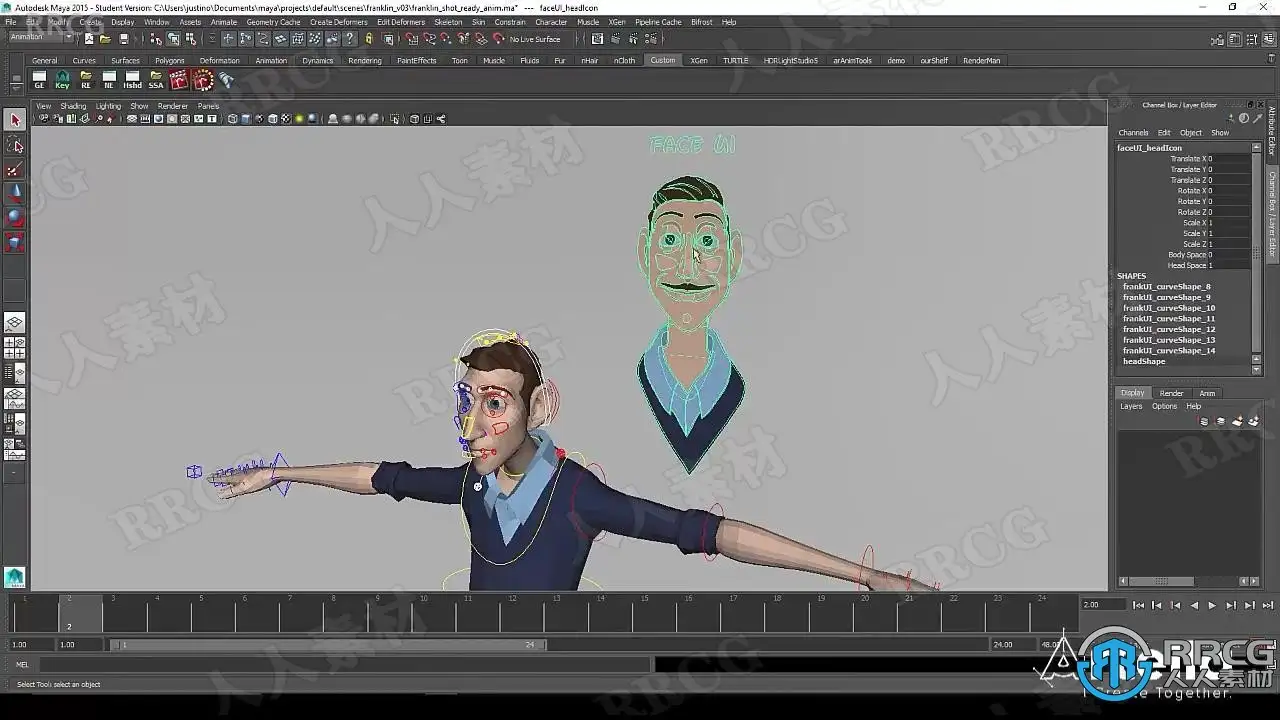Pick the Paint Selection tool
Viewport: 1280px width, 720px height.
[14, 170]
